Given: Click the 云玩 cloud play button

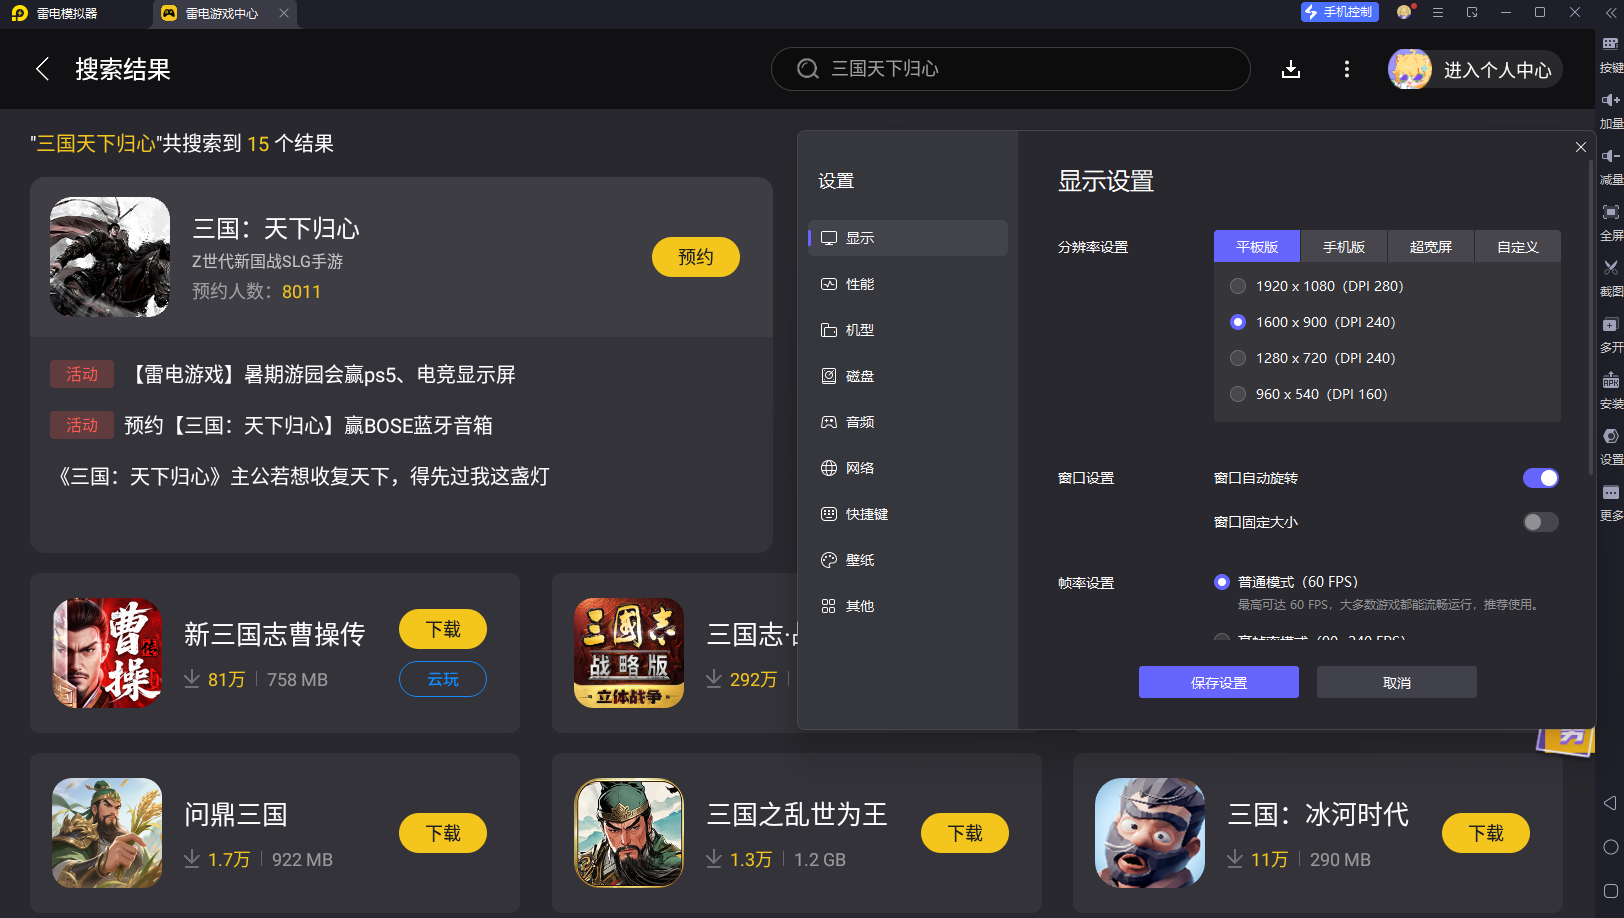Looking at the screenshot, I should pyautogui.click(x=443, y=679).
